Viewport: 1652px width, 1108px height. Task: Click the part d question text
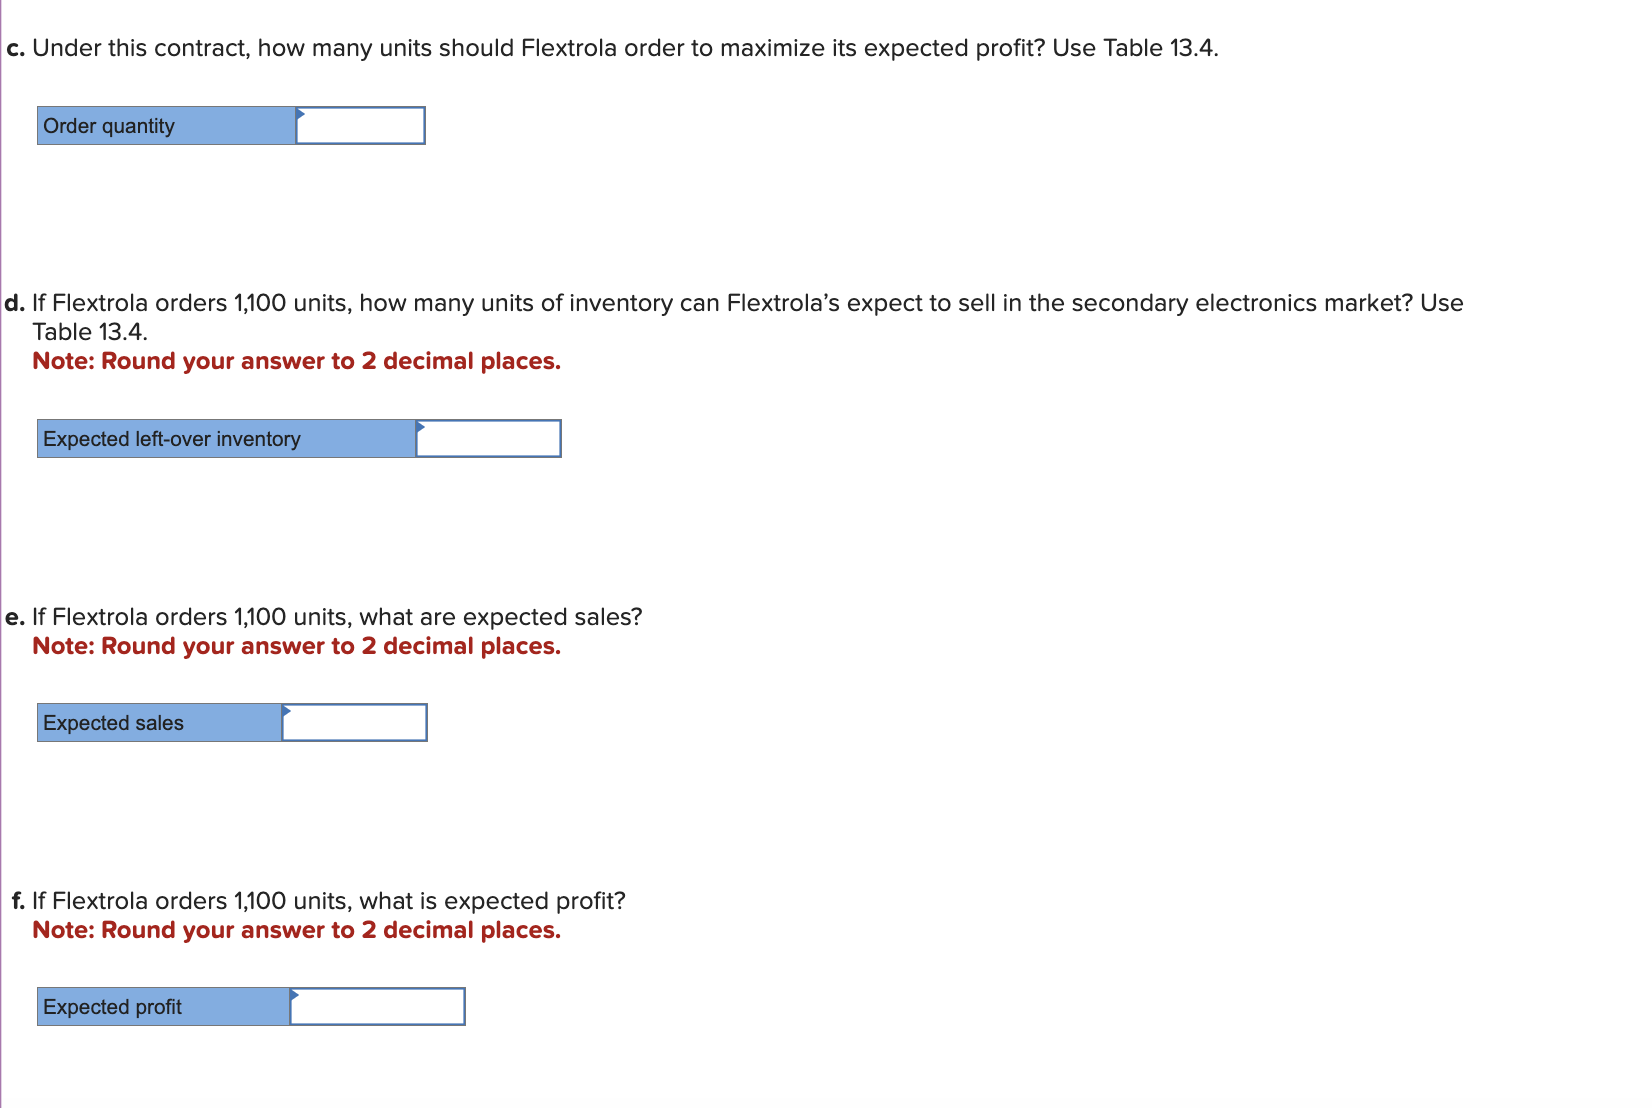pos(745,302)
